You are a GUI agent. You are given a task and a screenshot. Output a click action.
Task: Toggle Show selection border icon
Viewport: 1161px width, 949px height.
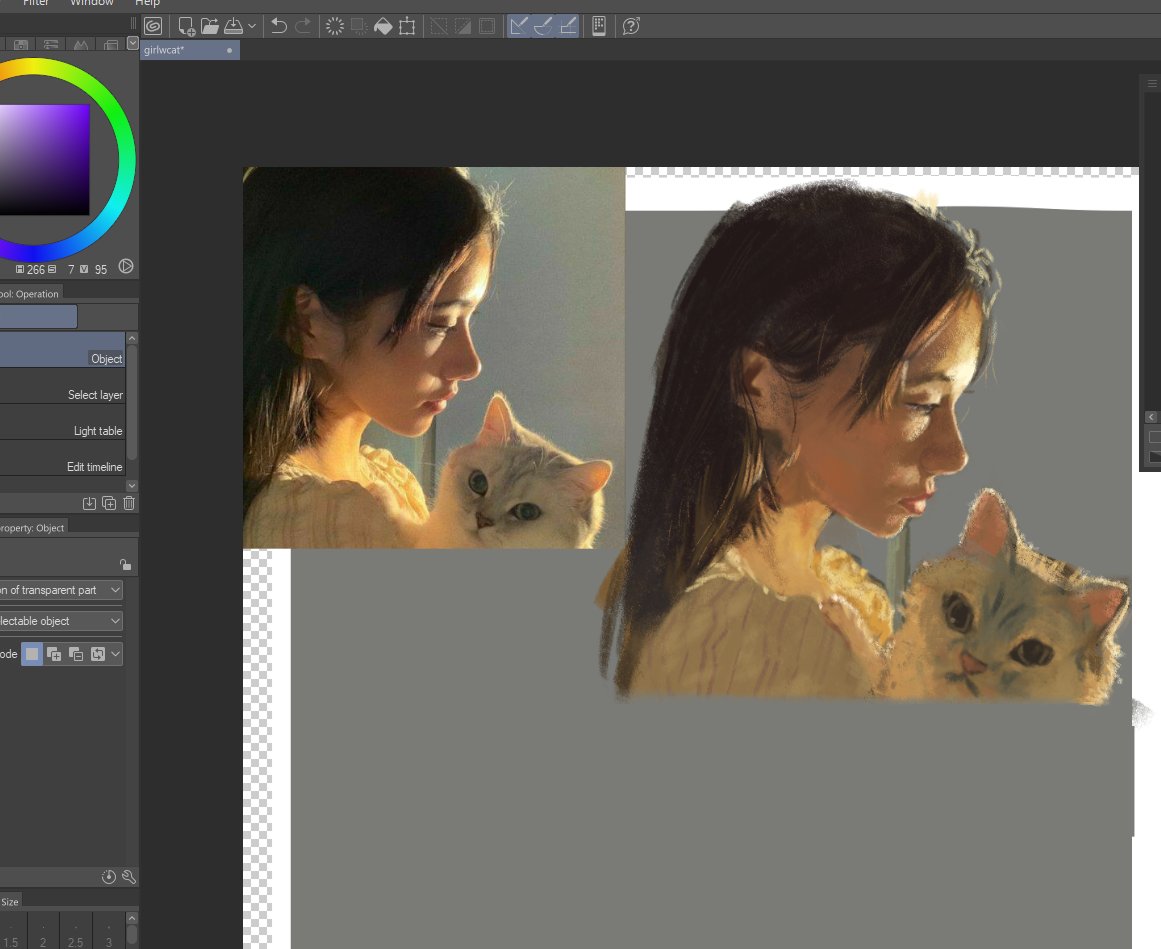point(487,27)
